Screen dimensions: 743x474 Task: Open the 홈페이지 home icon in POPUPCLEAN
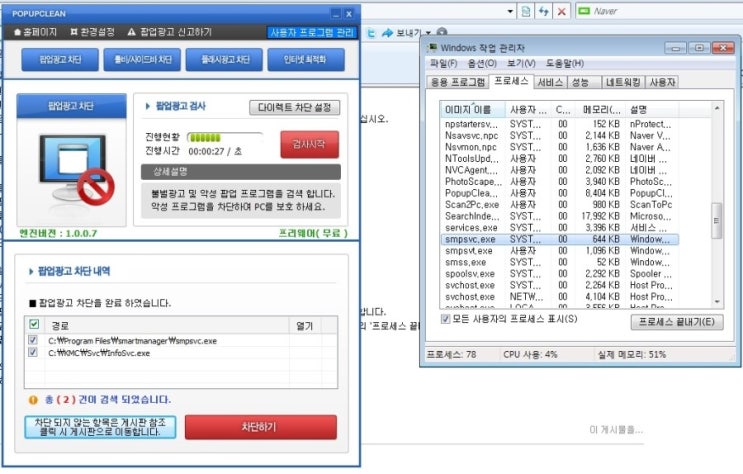pyautogui.click(x=18, y=32)
